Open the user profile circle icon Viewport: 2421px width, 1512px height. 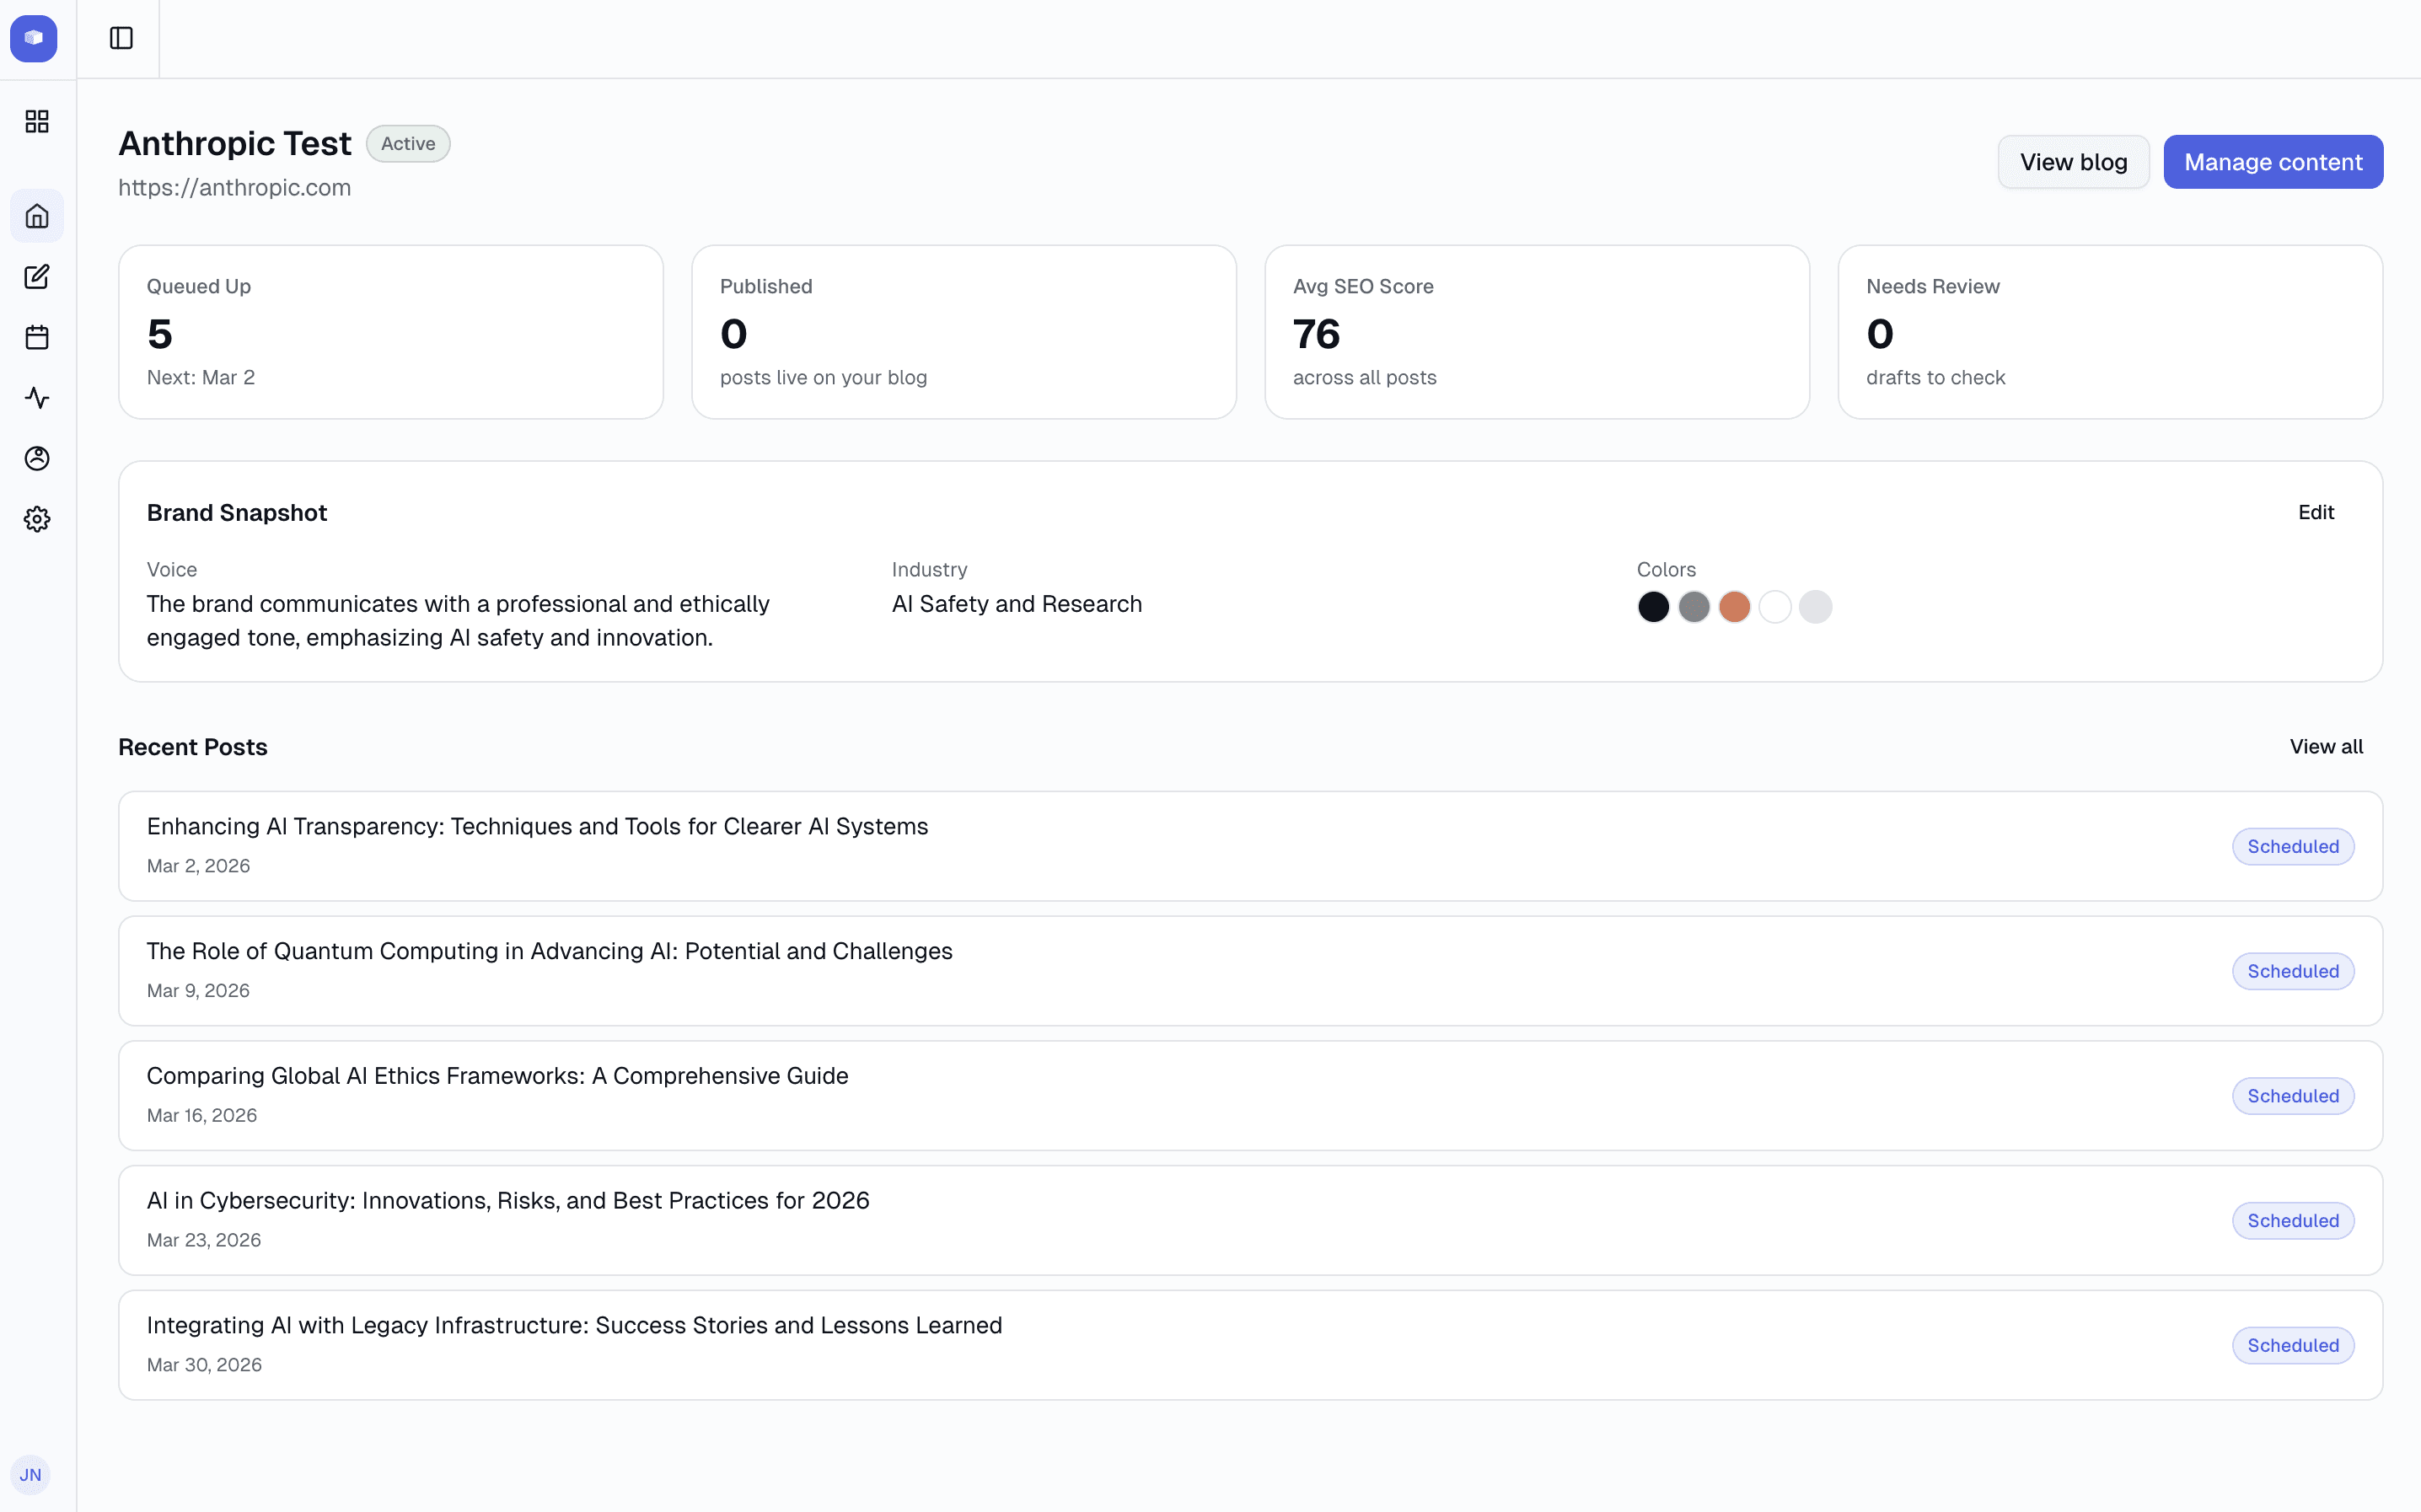pyautogui.click(x=37, y=458)
